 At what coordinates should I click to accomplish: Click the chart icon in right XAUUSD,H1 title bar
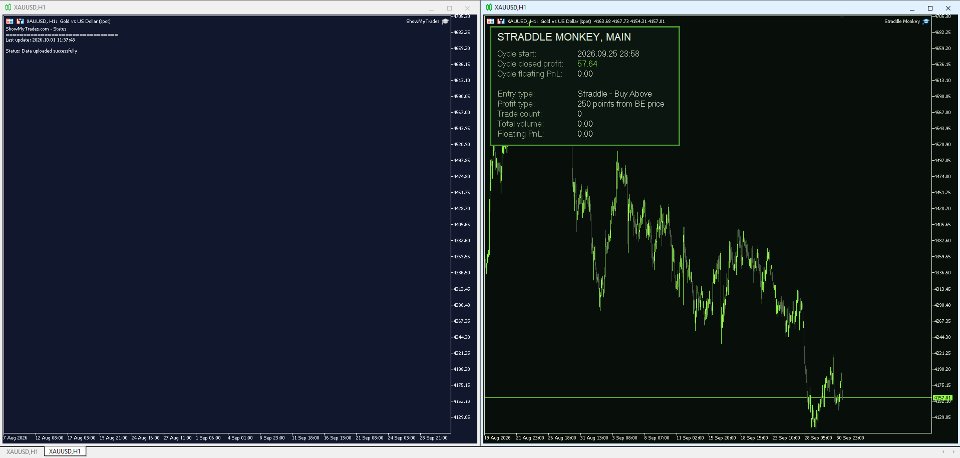tap(489, 7)
